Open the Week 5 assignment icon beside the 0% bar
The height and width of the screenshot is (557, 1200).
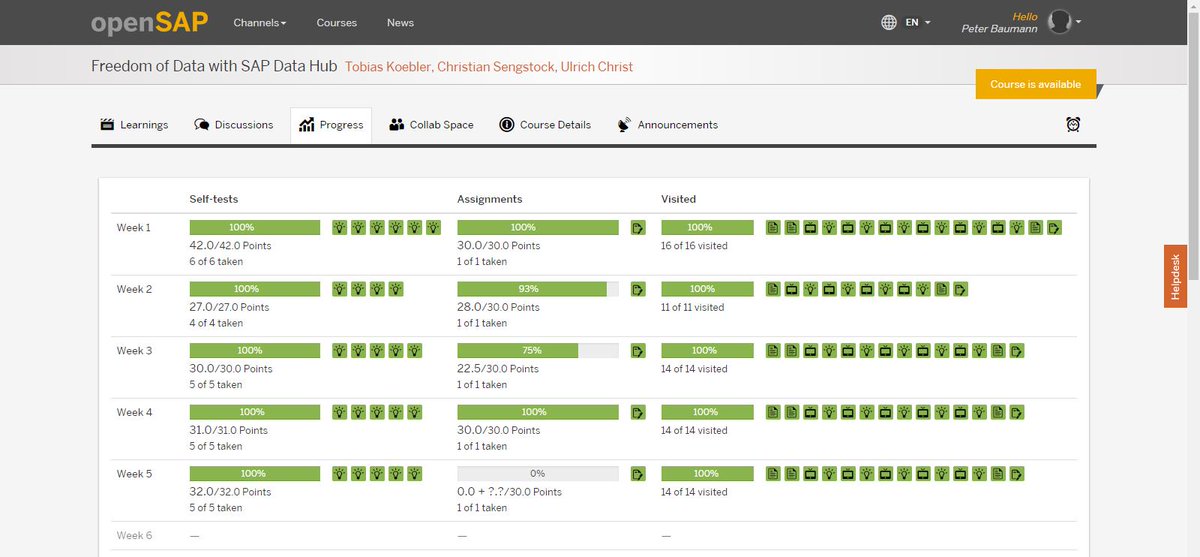(x=638, y=474)
